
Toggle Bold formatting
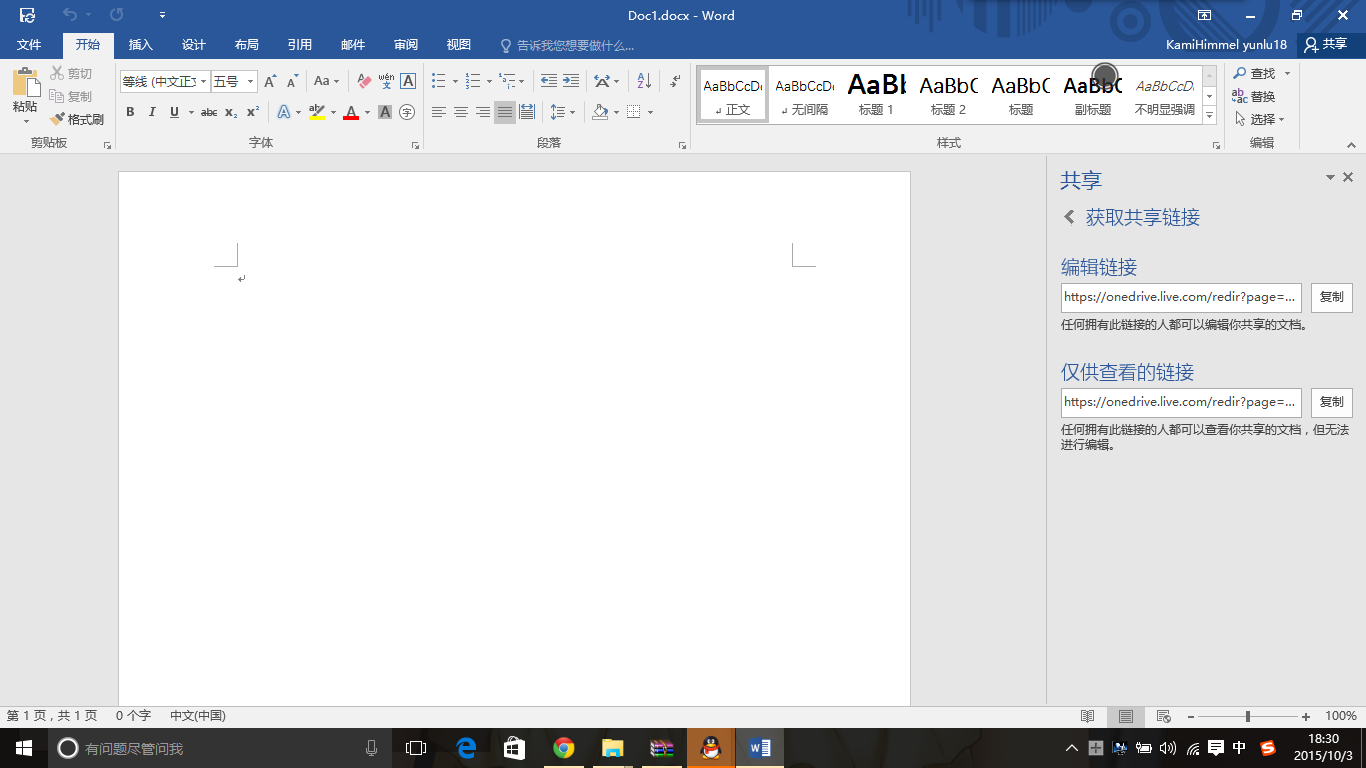pos(130,112)
